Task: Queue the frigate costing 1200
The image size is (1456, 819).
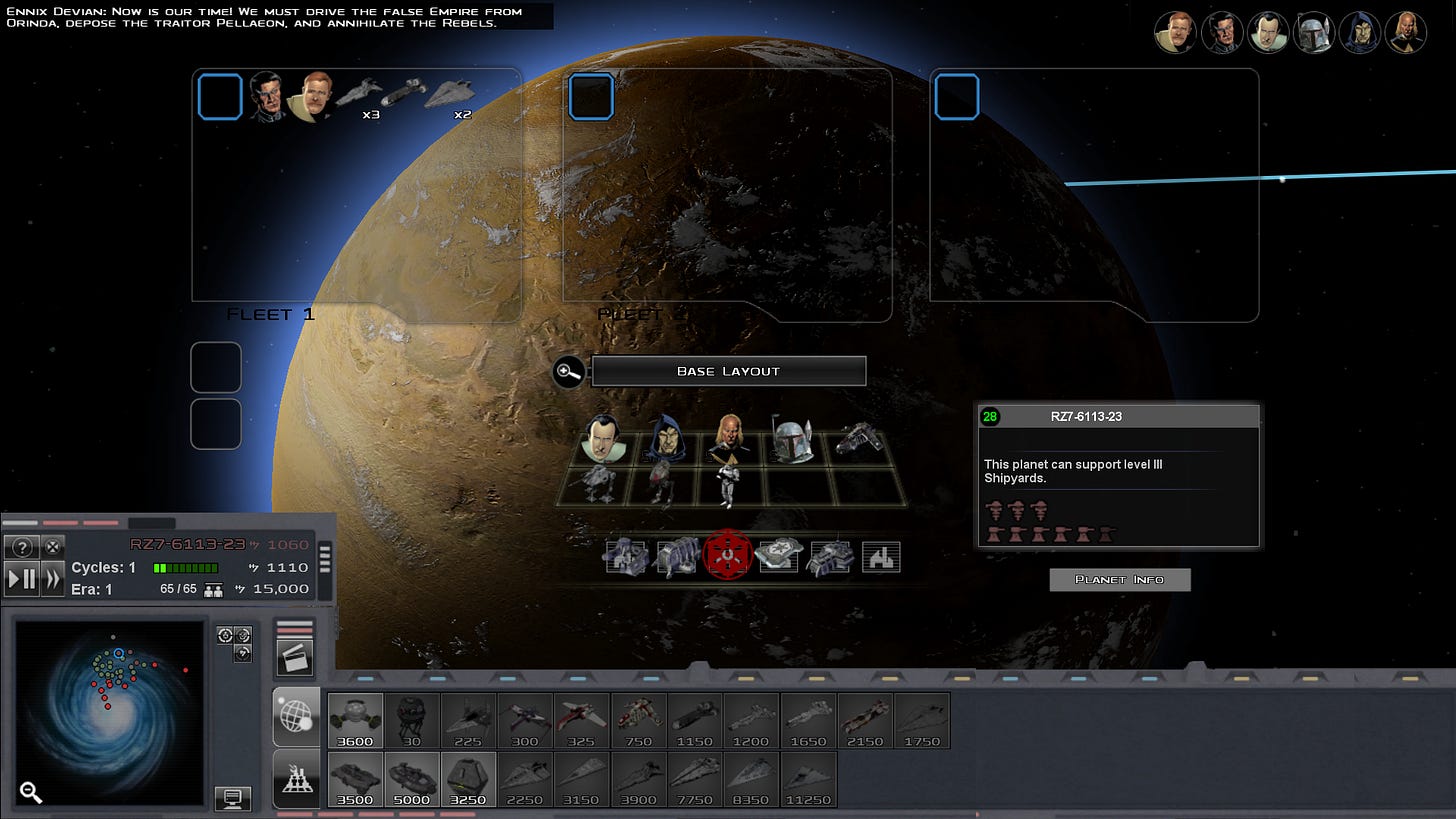Action: pyautogui.click(x=751, y=721)
